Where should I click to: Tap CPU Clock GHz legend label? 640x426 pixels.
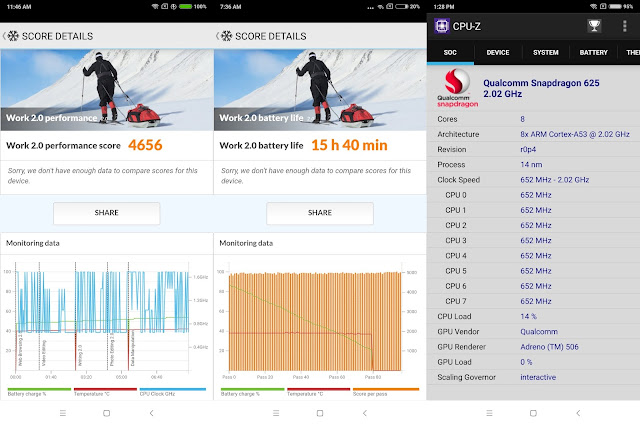tap(158, 393)
